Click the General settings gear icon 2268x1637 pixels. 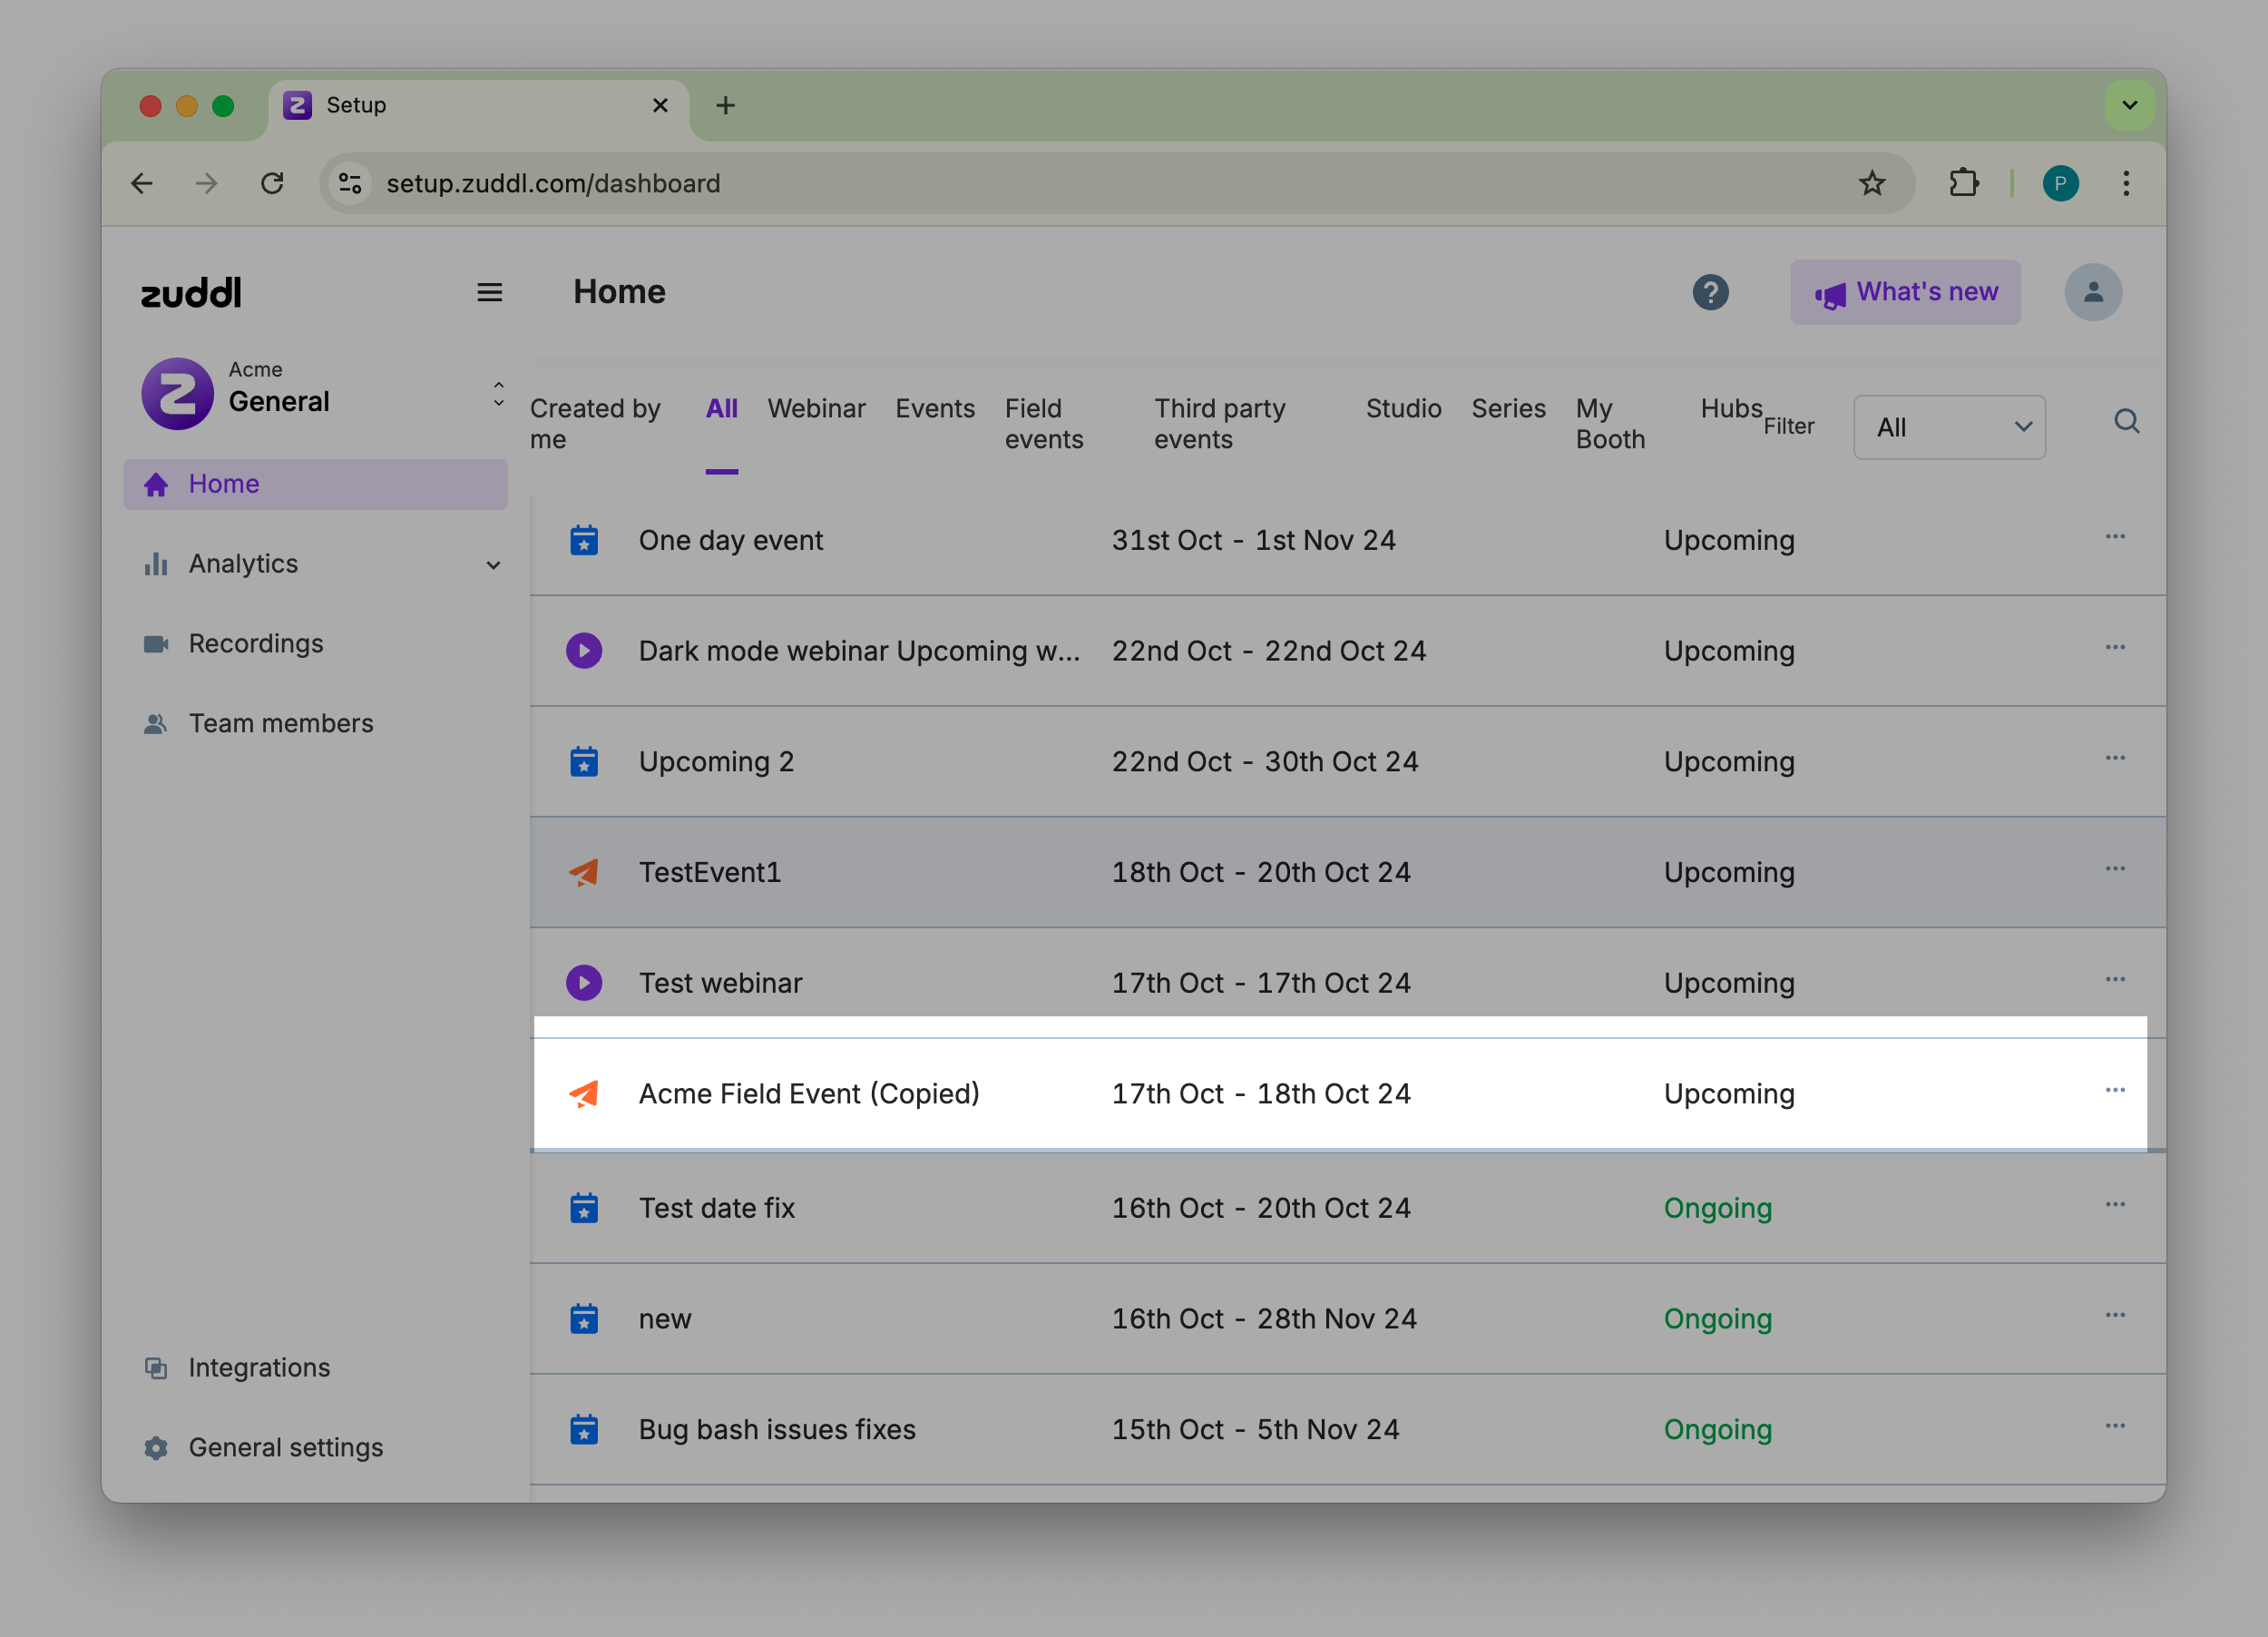point(156,1447)
